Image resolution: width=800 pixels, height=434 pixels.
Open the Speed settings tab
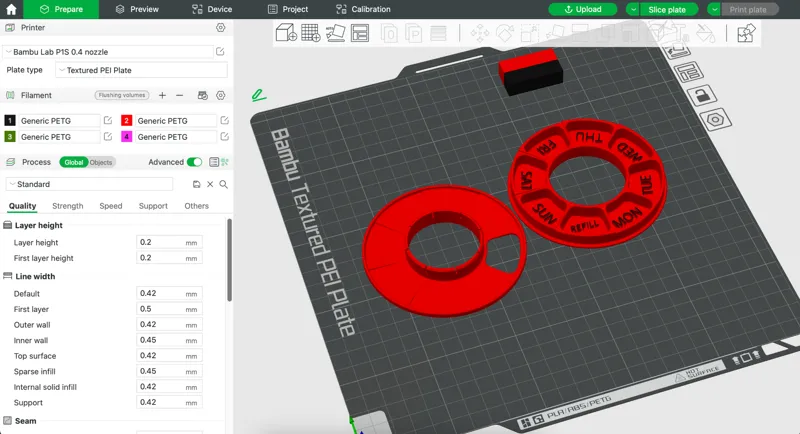(x=111, y=206)
